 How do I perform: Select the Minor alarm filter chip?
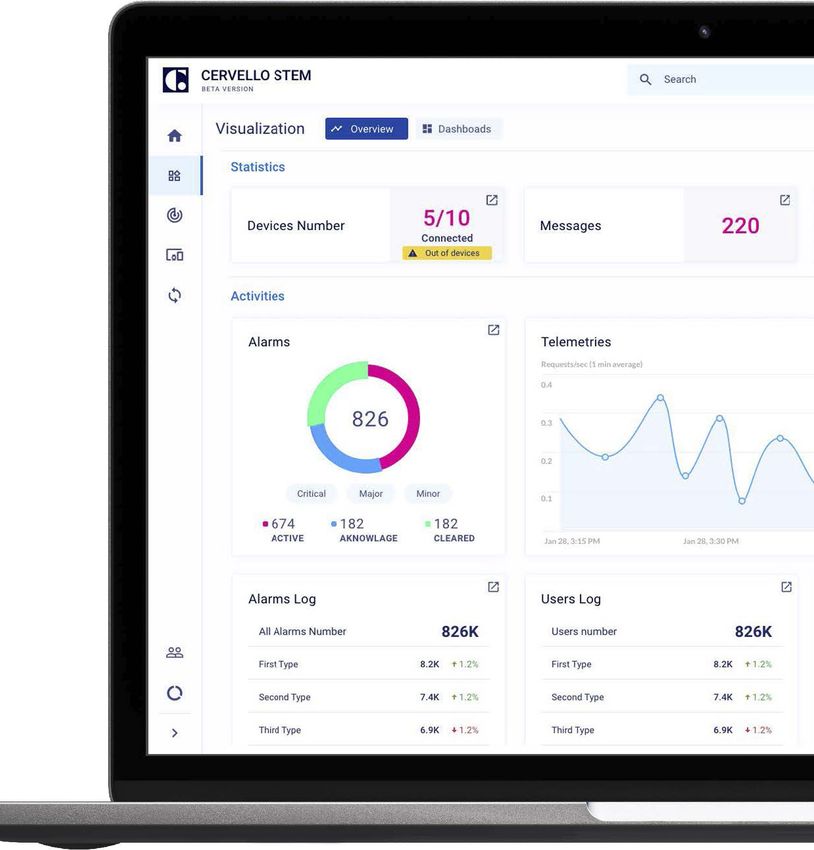(x=428, y=494)
